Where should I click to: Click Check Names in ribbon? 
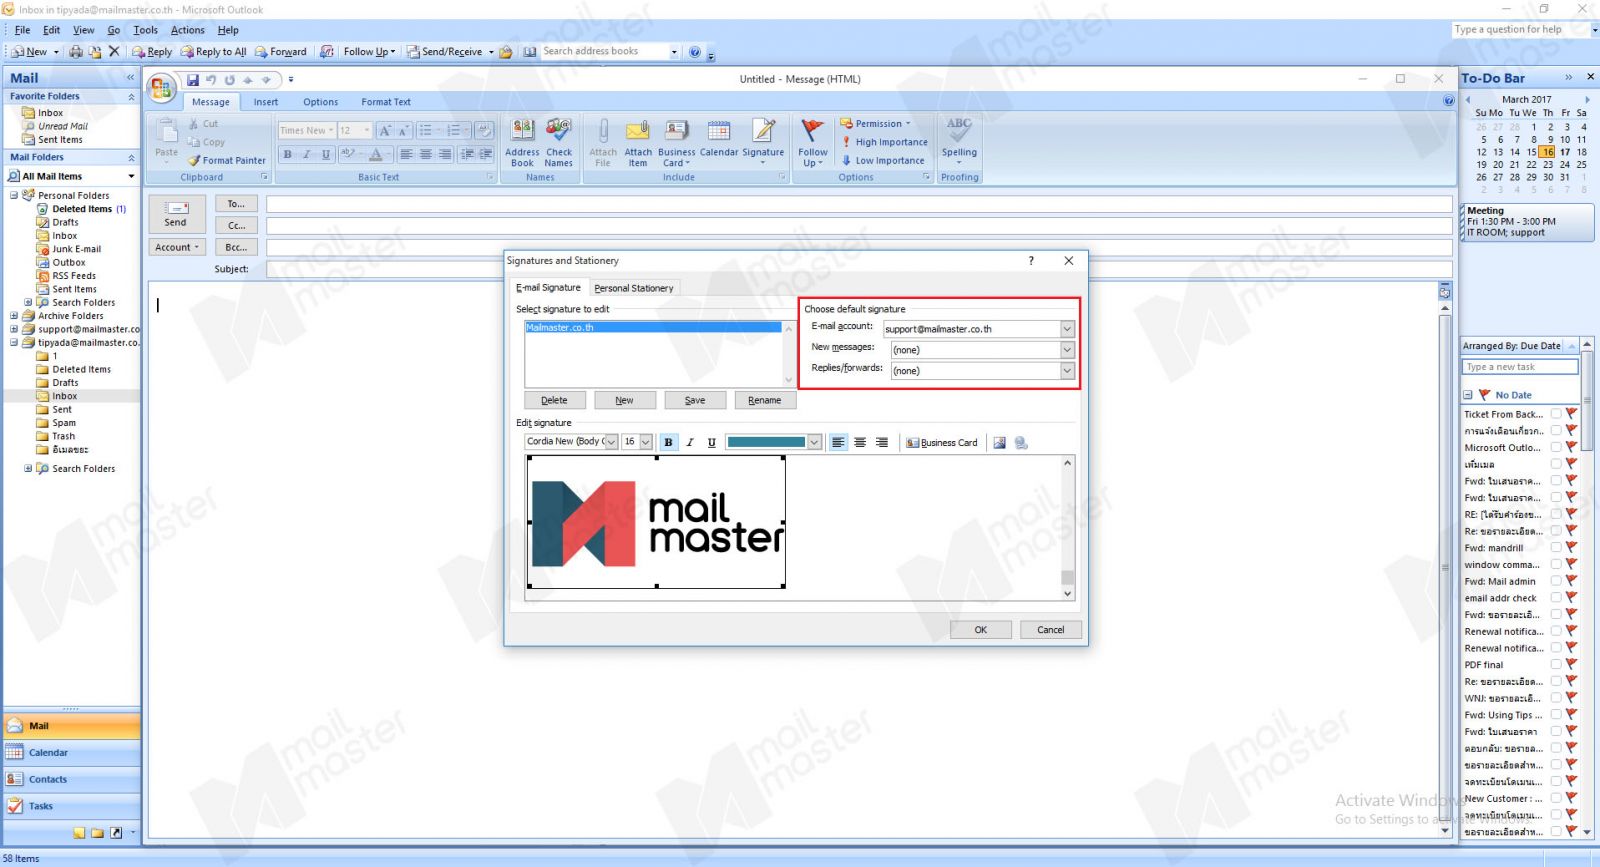(559, 143)
